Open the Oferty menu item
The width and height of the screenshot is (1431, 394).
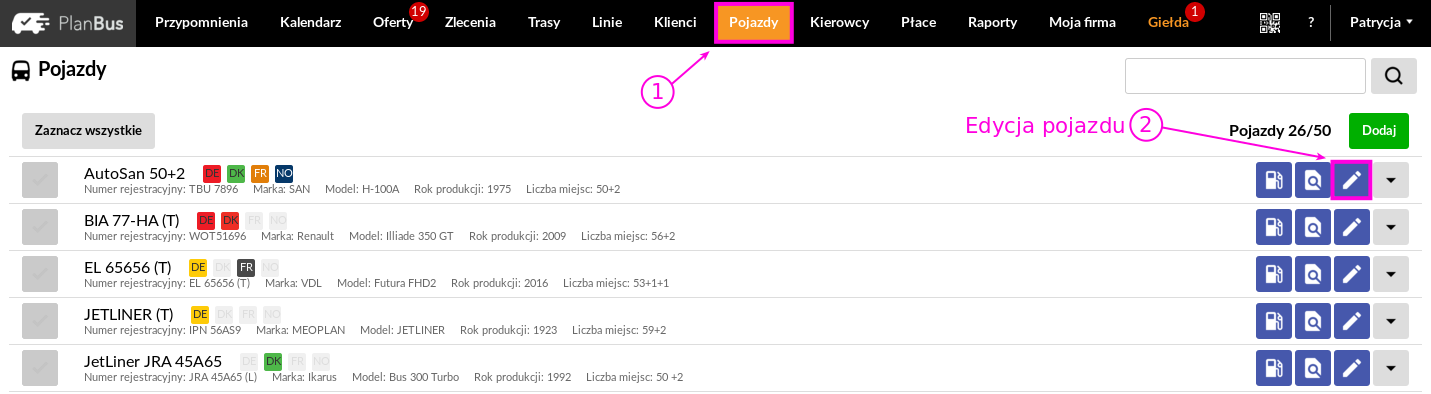(x=393, y=23)
